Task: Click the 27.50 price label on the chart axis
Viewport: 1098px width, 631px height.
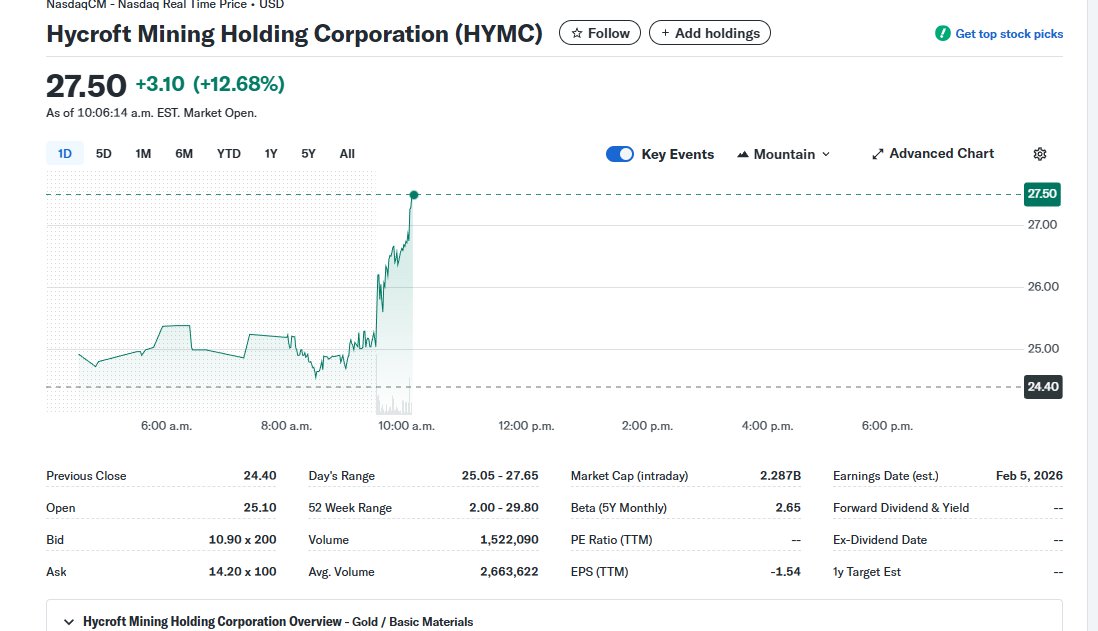Action: (x=1042, y=194)
